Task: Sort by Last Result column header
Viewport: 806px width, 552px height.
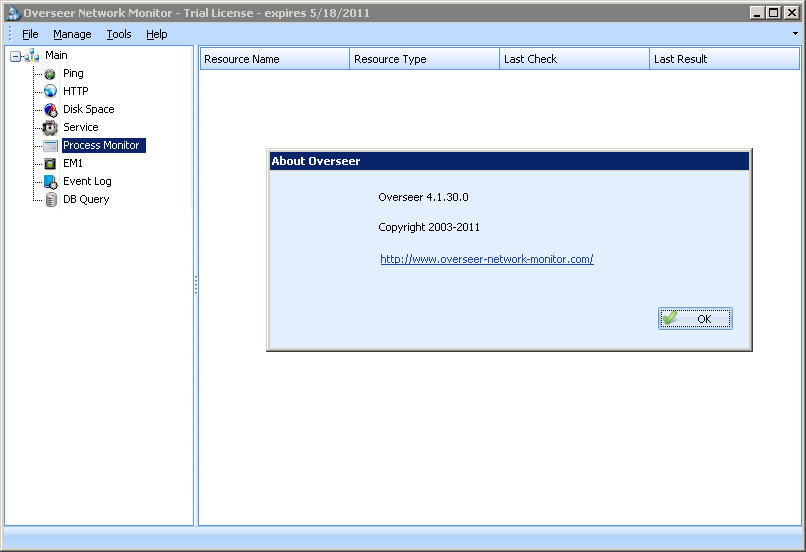Action: (x=725, y=59)
